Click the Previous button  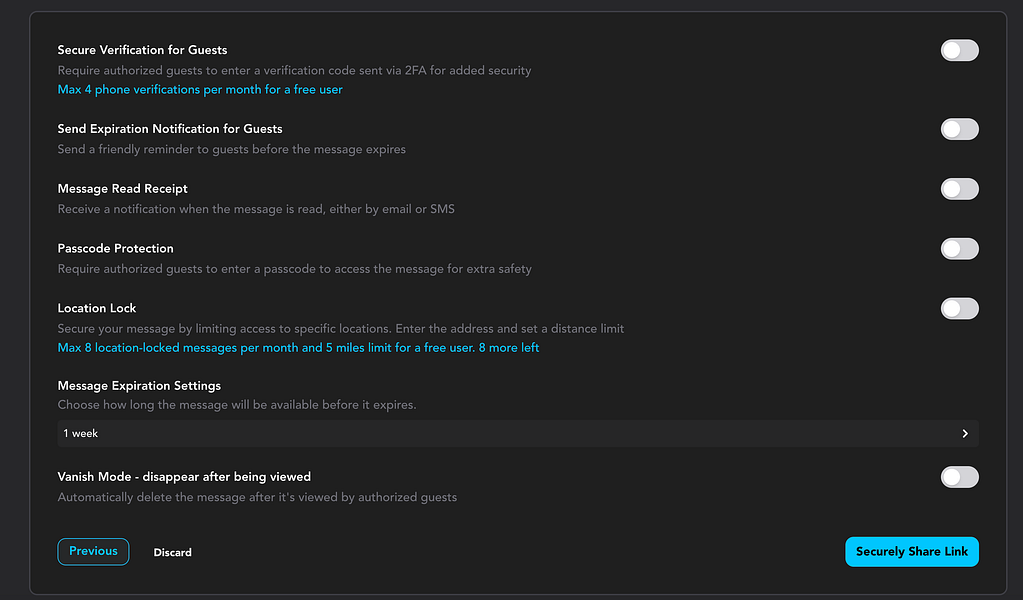tap(93, 551)
